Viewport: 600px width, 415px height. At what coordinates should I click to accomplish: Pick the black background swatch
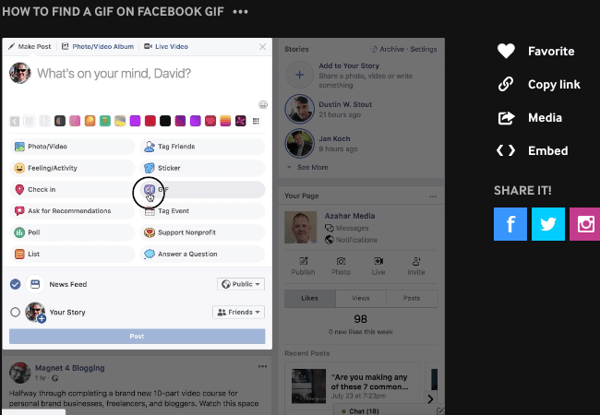tap(165, 121)
